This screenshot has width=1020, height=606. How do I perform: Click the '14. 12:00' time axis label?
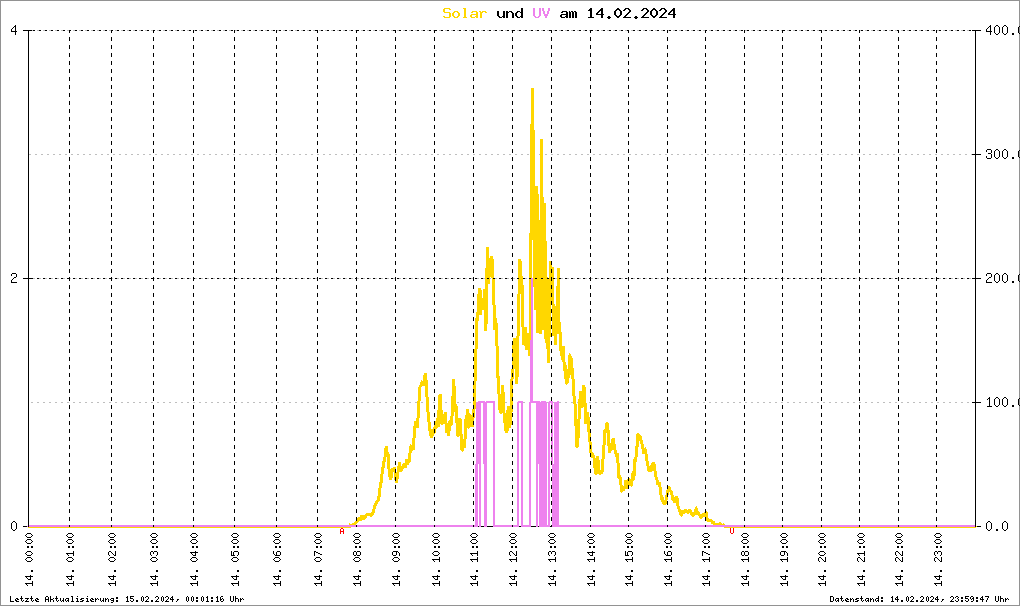point(514,561)
